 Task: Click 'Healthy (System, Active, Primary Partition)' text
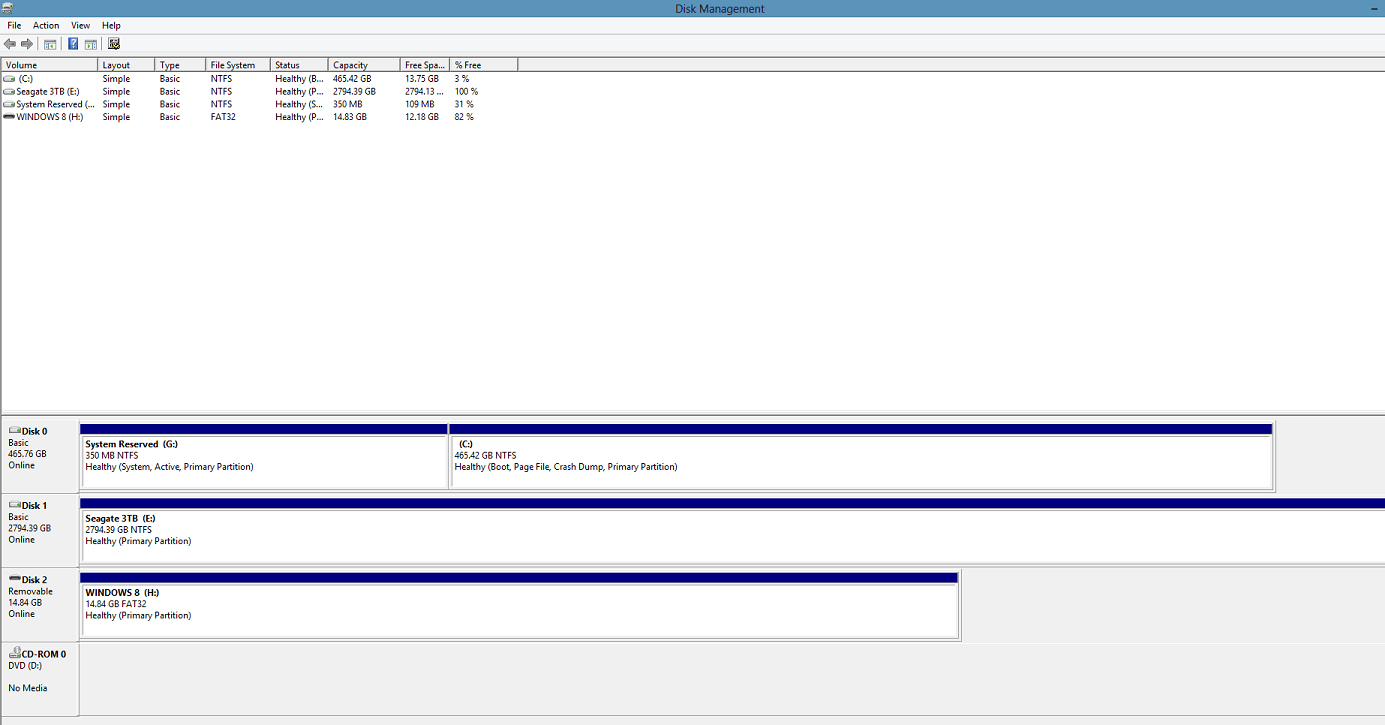(170, 467)
